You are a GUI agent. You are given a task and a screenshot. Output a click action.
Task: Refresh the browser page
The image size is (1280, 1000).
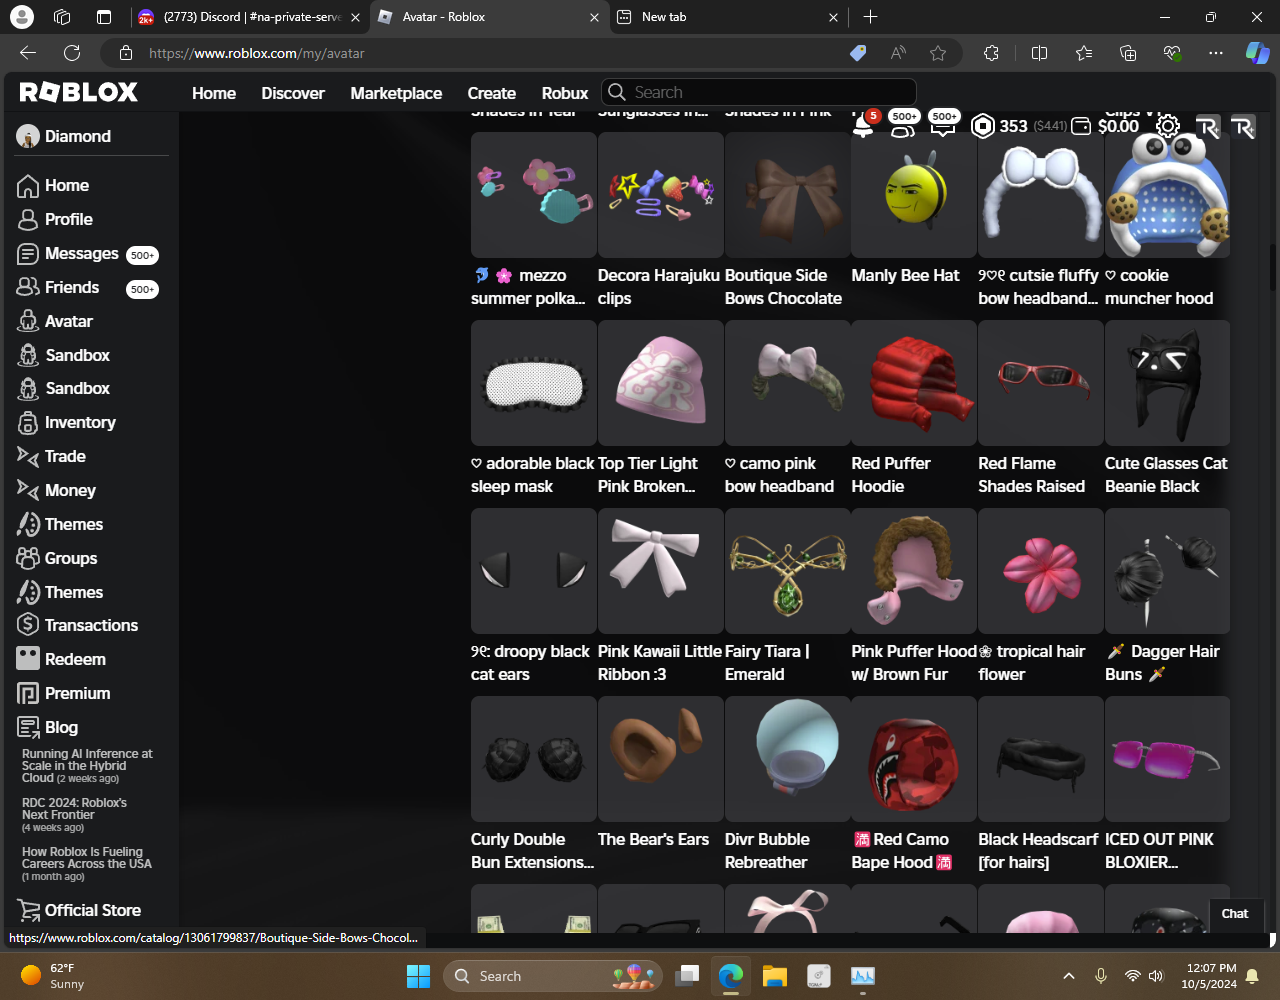tap(72, 53)
